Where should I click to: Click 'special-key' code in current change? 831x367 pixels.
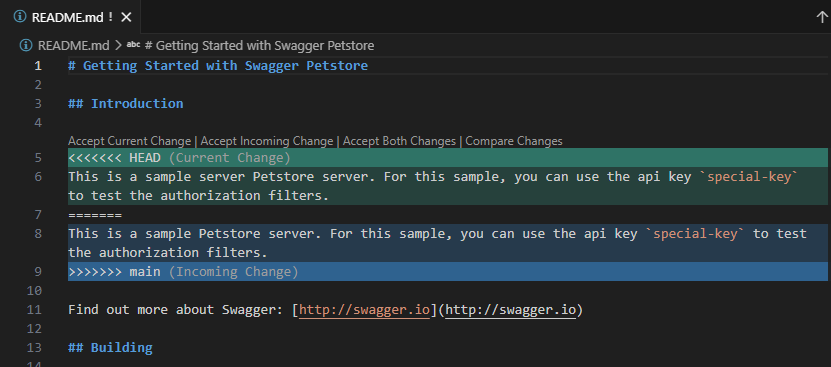click(749, 177)
